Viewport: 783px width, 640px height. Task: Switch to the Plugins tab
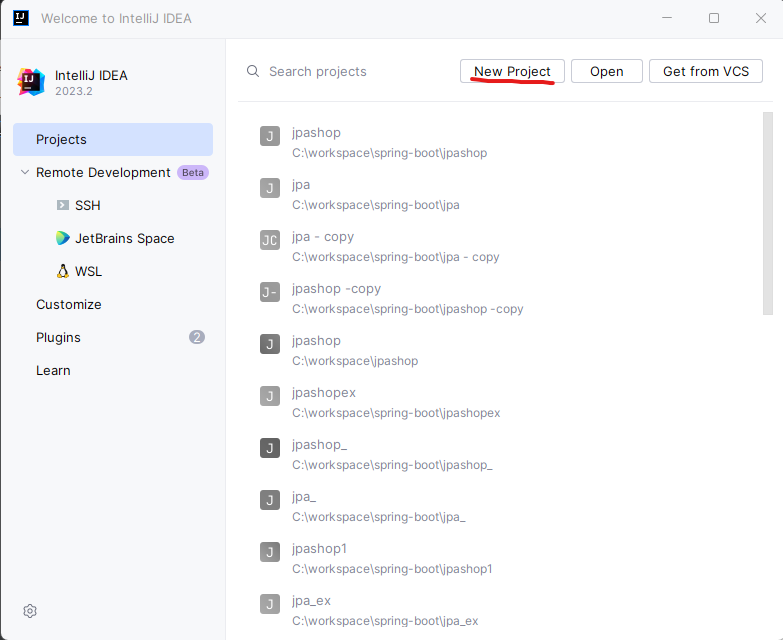pos(58,337)
